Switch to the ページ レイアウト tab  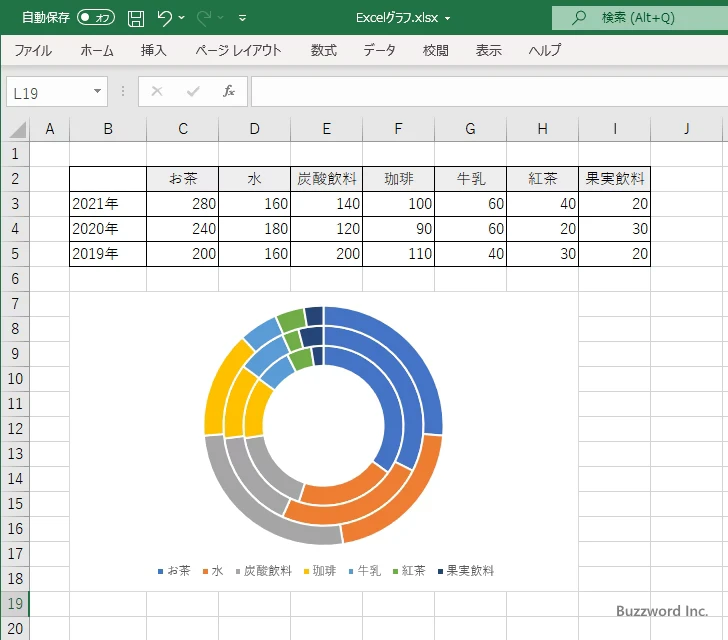point(238,50)
